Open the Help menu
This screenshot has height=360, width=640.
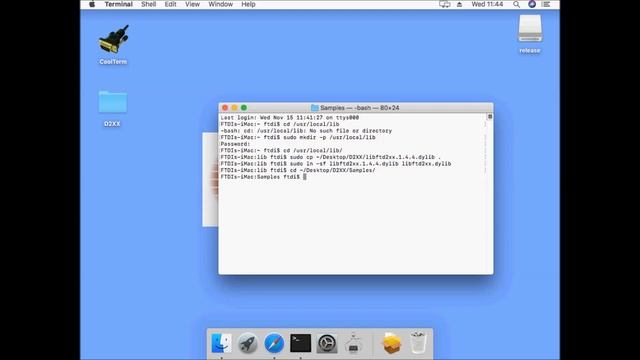pos(248,4)
